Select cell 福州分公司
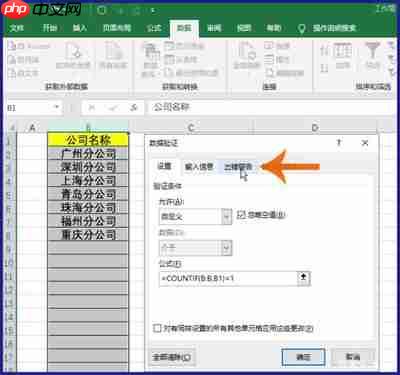 [x=88, y=221]
